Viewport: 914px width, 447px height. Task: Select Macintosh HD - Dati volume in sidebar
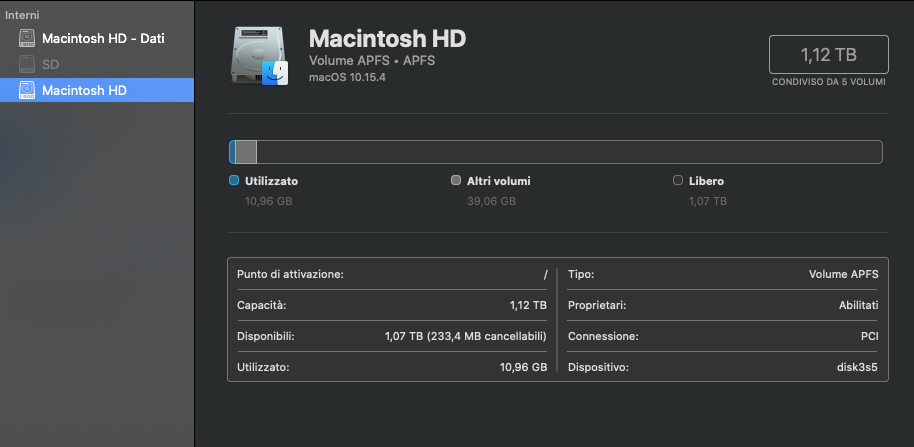(97, 38)
